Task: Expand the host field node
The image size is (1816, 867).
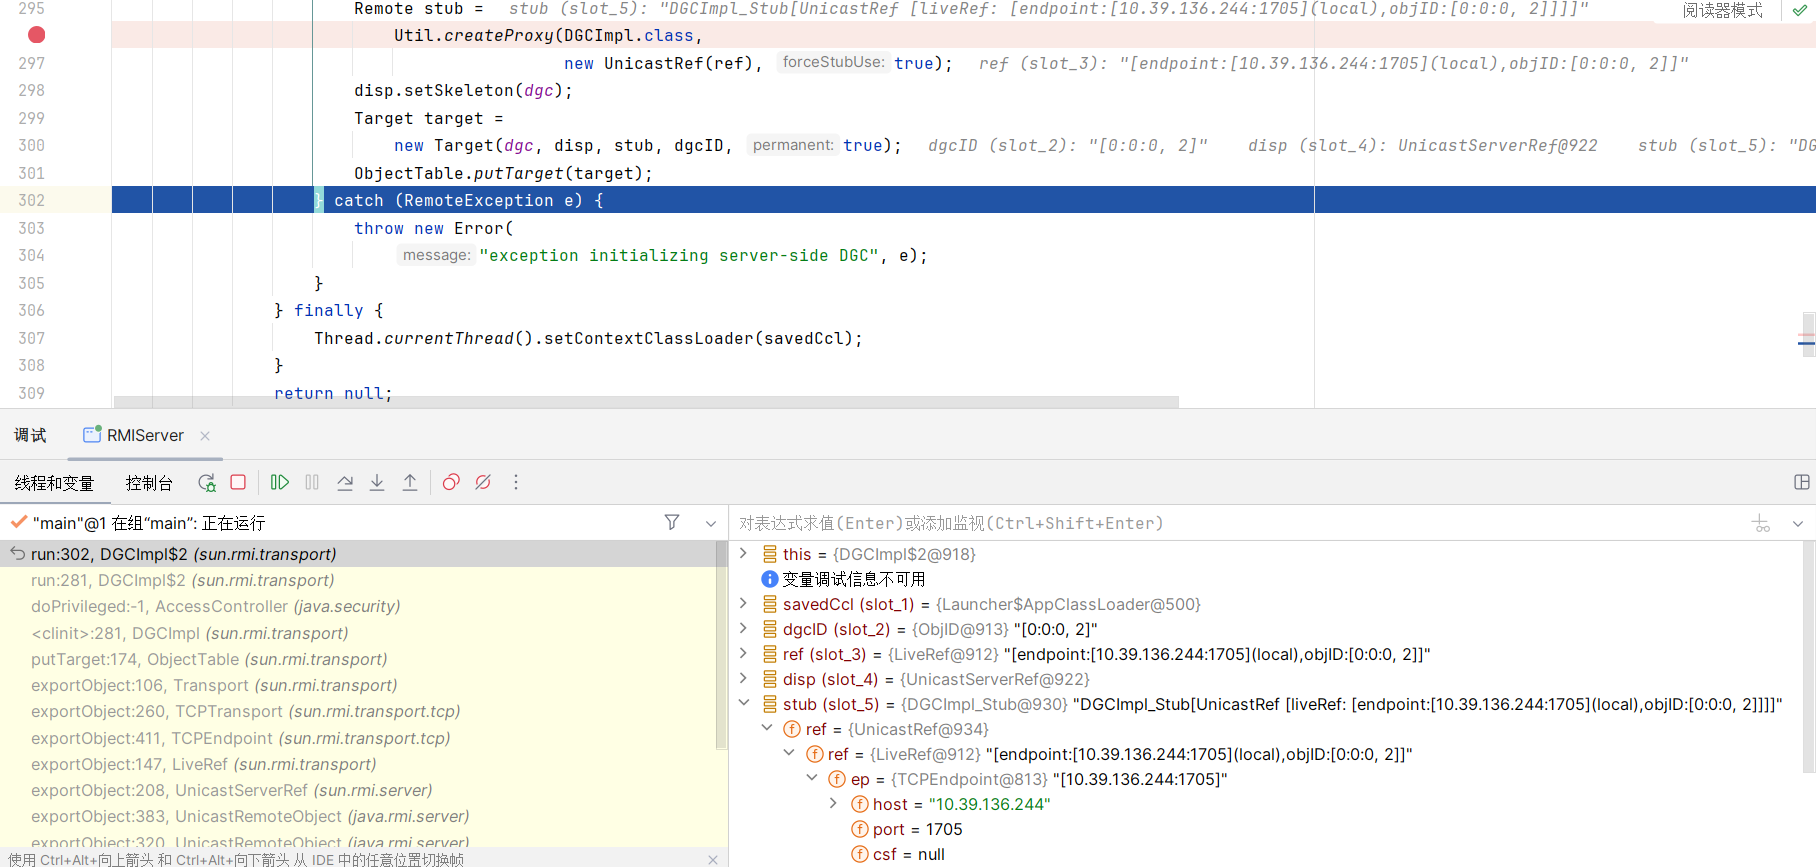Action: coord(834,803)
